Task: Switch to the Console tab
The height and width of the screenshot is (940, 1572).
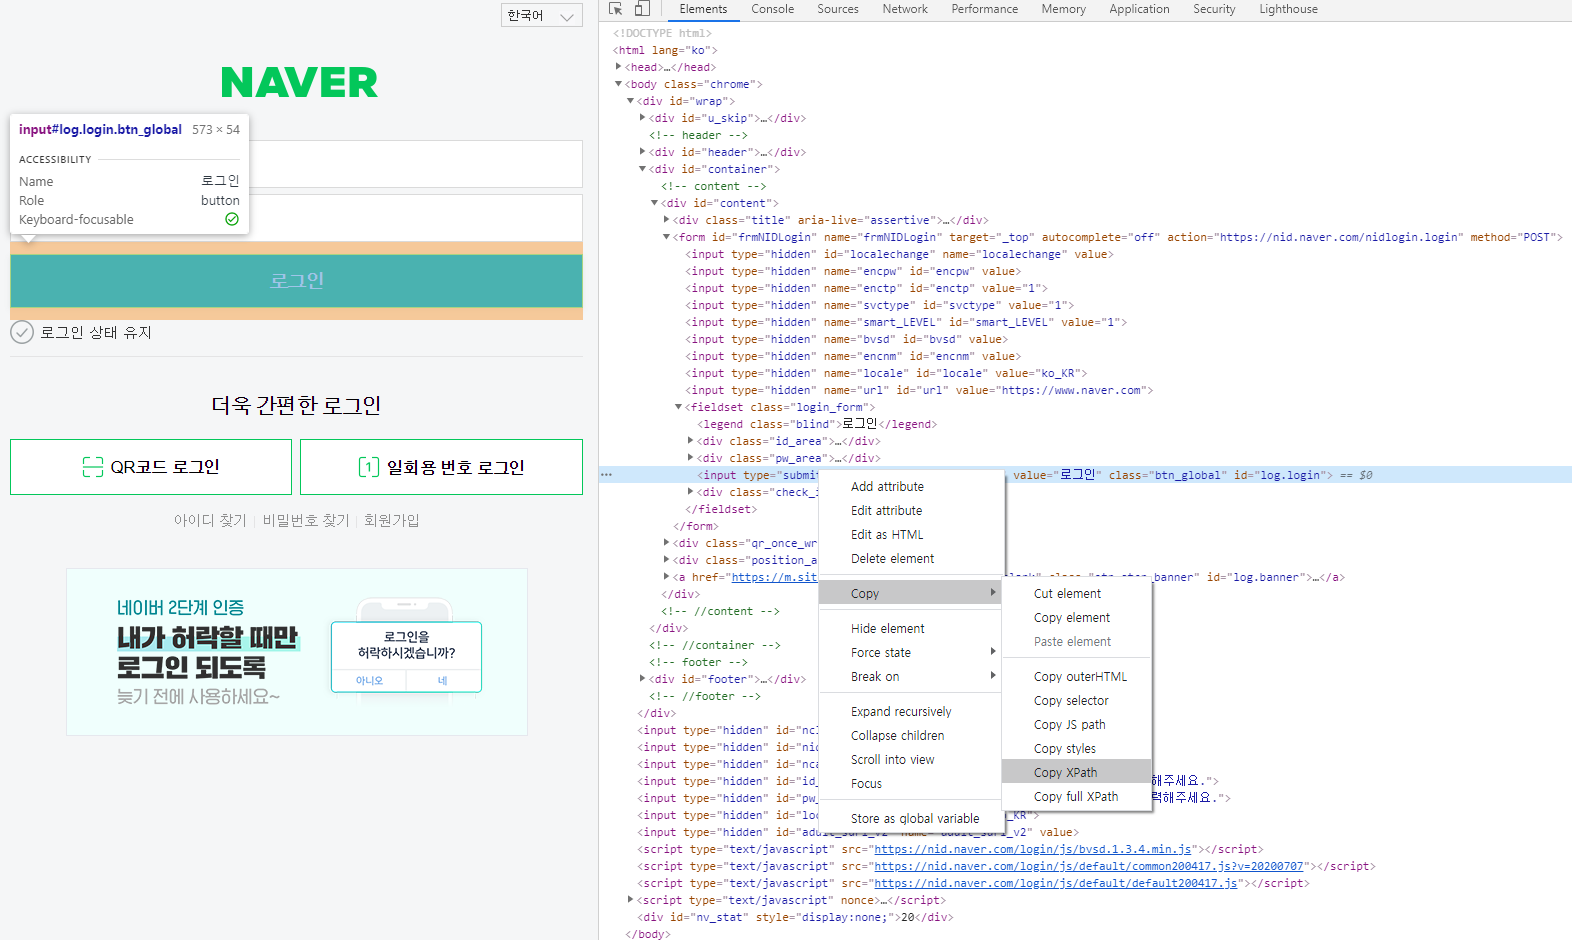Action: (x=773, y=9)
